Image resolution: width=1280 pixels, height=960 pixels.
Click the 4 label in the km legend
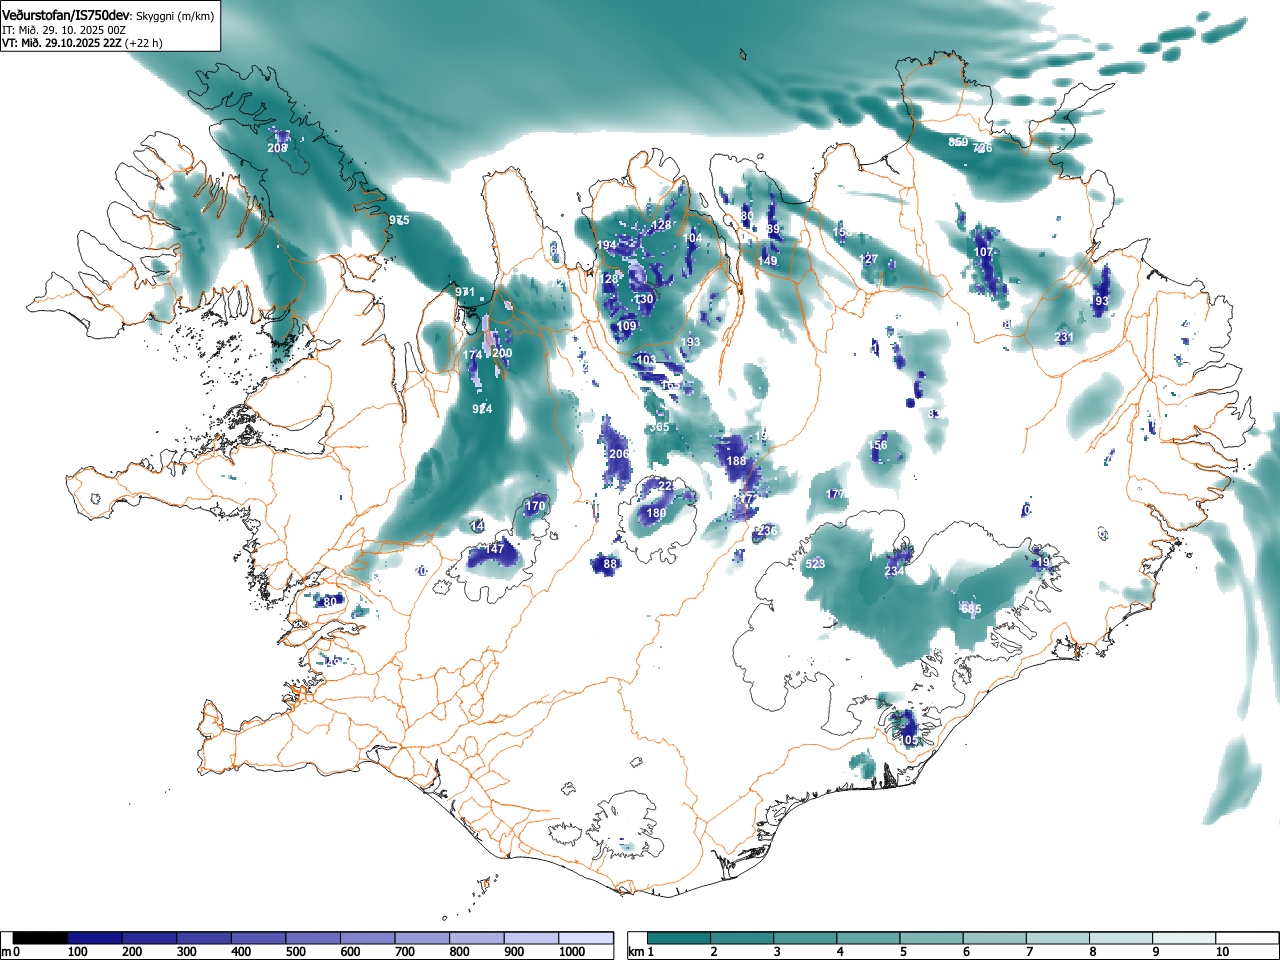[840, 952]
